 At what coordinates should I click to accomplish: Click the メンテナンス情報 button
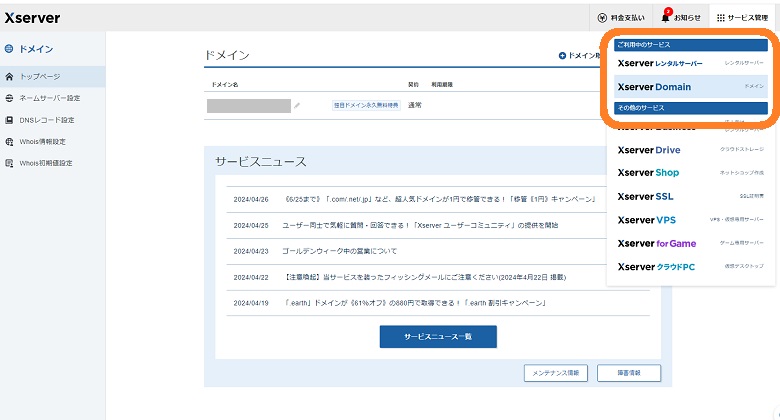pos(556,373)
